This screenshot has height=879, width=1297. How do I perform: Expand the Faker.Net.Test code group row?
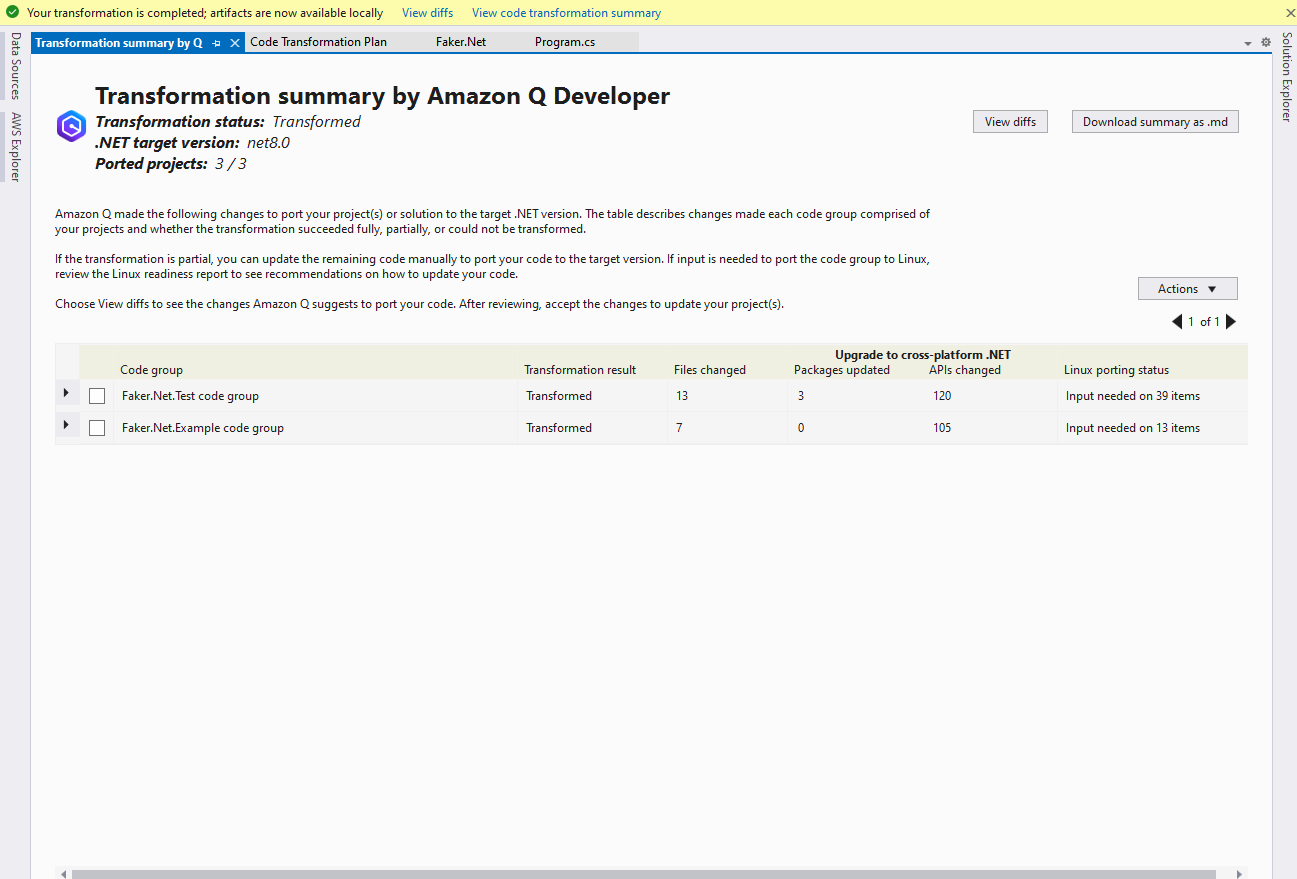66,393
